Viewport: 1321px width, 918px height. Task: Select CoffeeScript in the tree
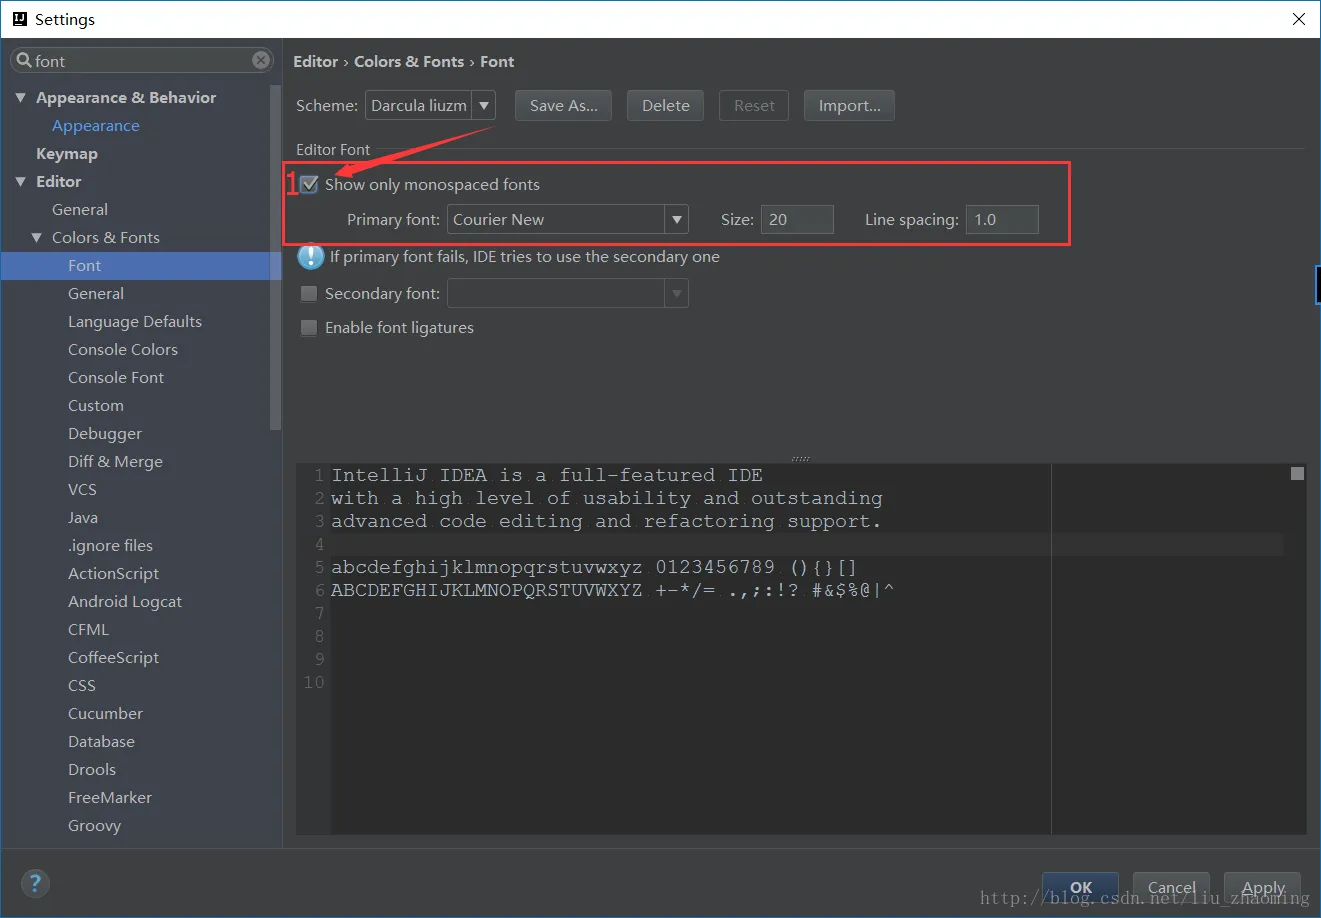point(113,657)
